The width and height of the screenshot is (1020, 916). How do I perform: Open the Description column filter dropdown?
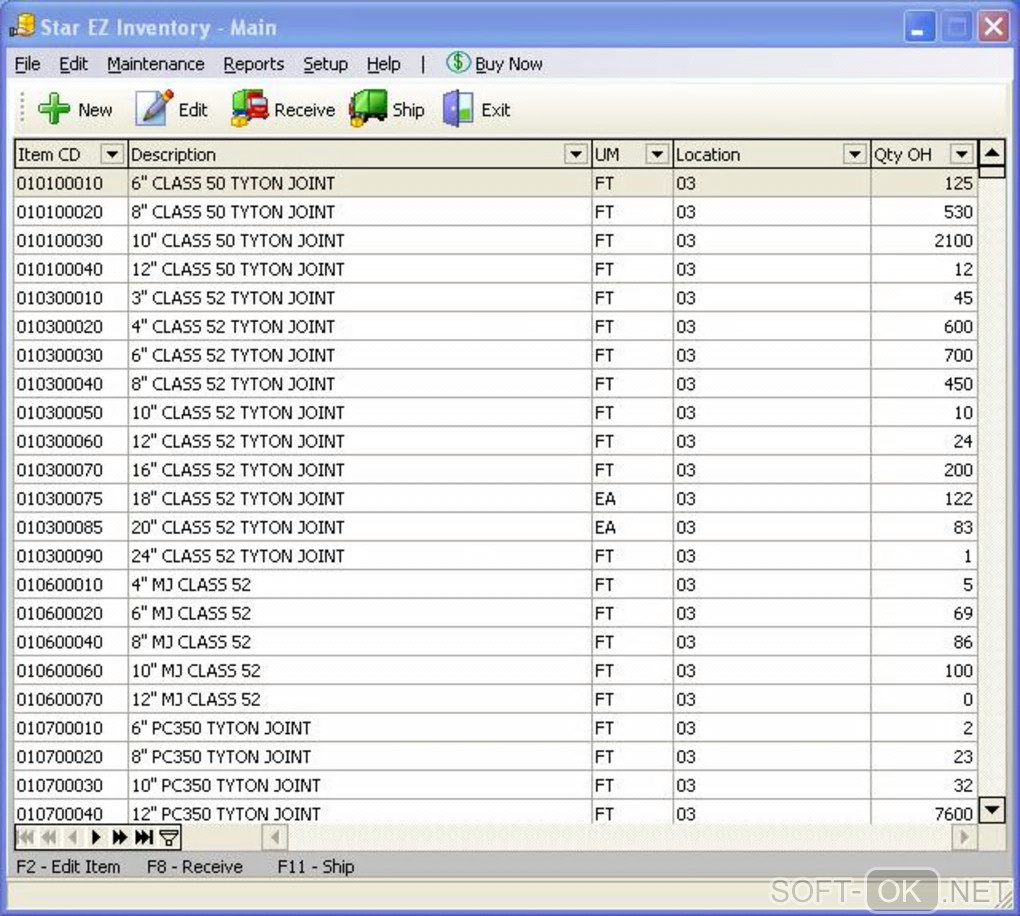(575, 155)
